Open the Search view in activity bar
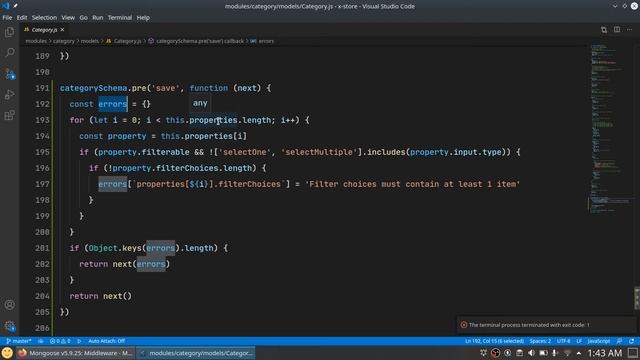The image size is (640, 360). (9, 52)
